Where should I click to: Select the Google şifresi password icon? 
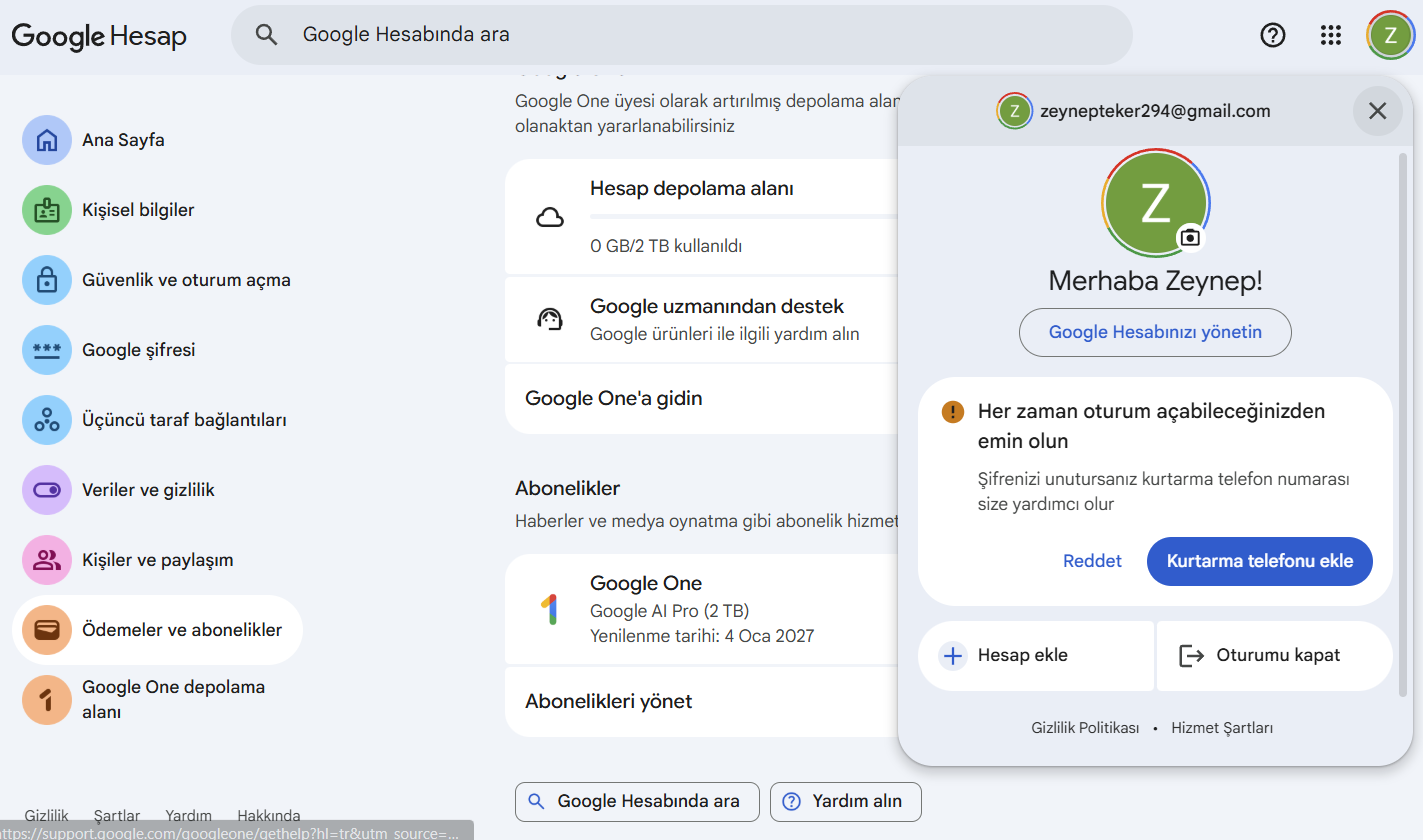click(x=47, y=350)
